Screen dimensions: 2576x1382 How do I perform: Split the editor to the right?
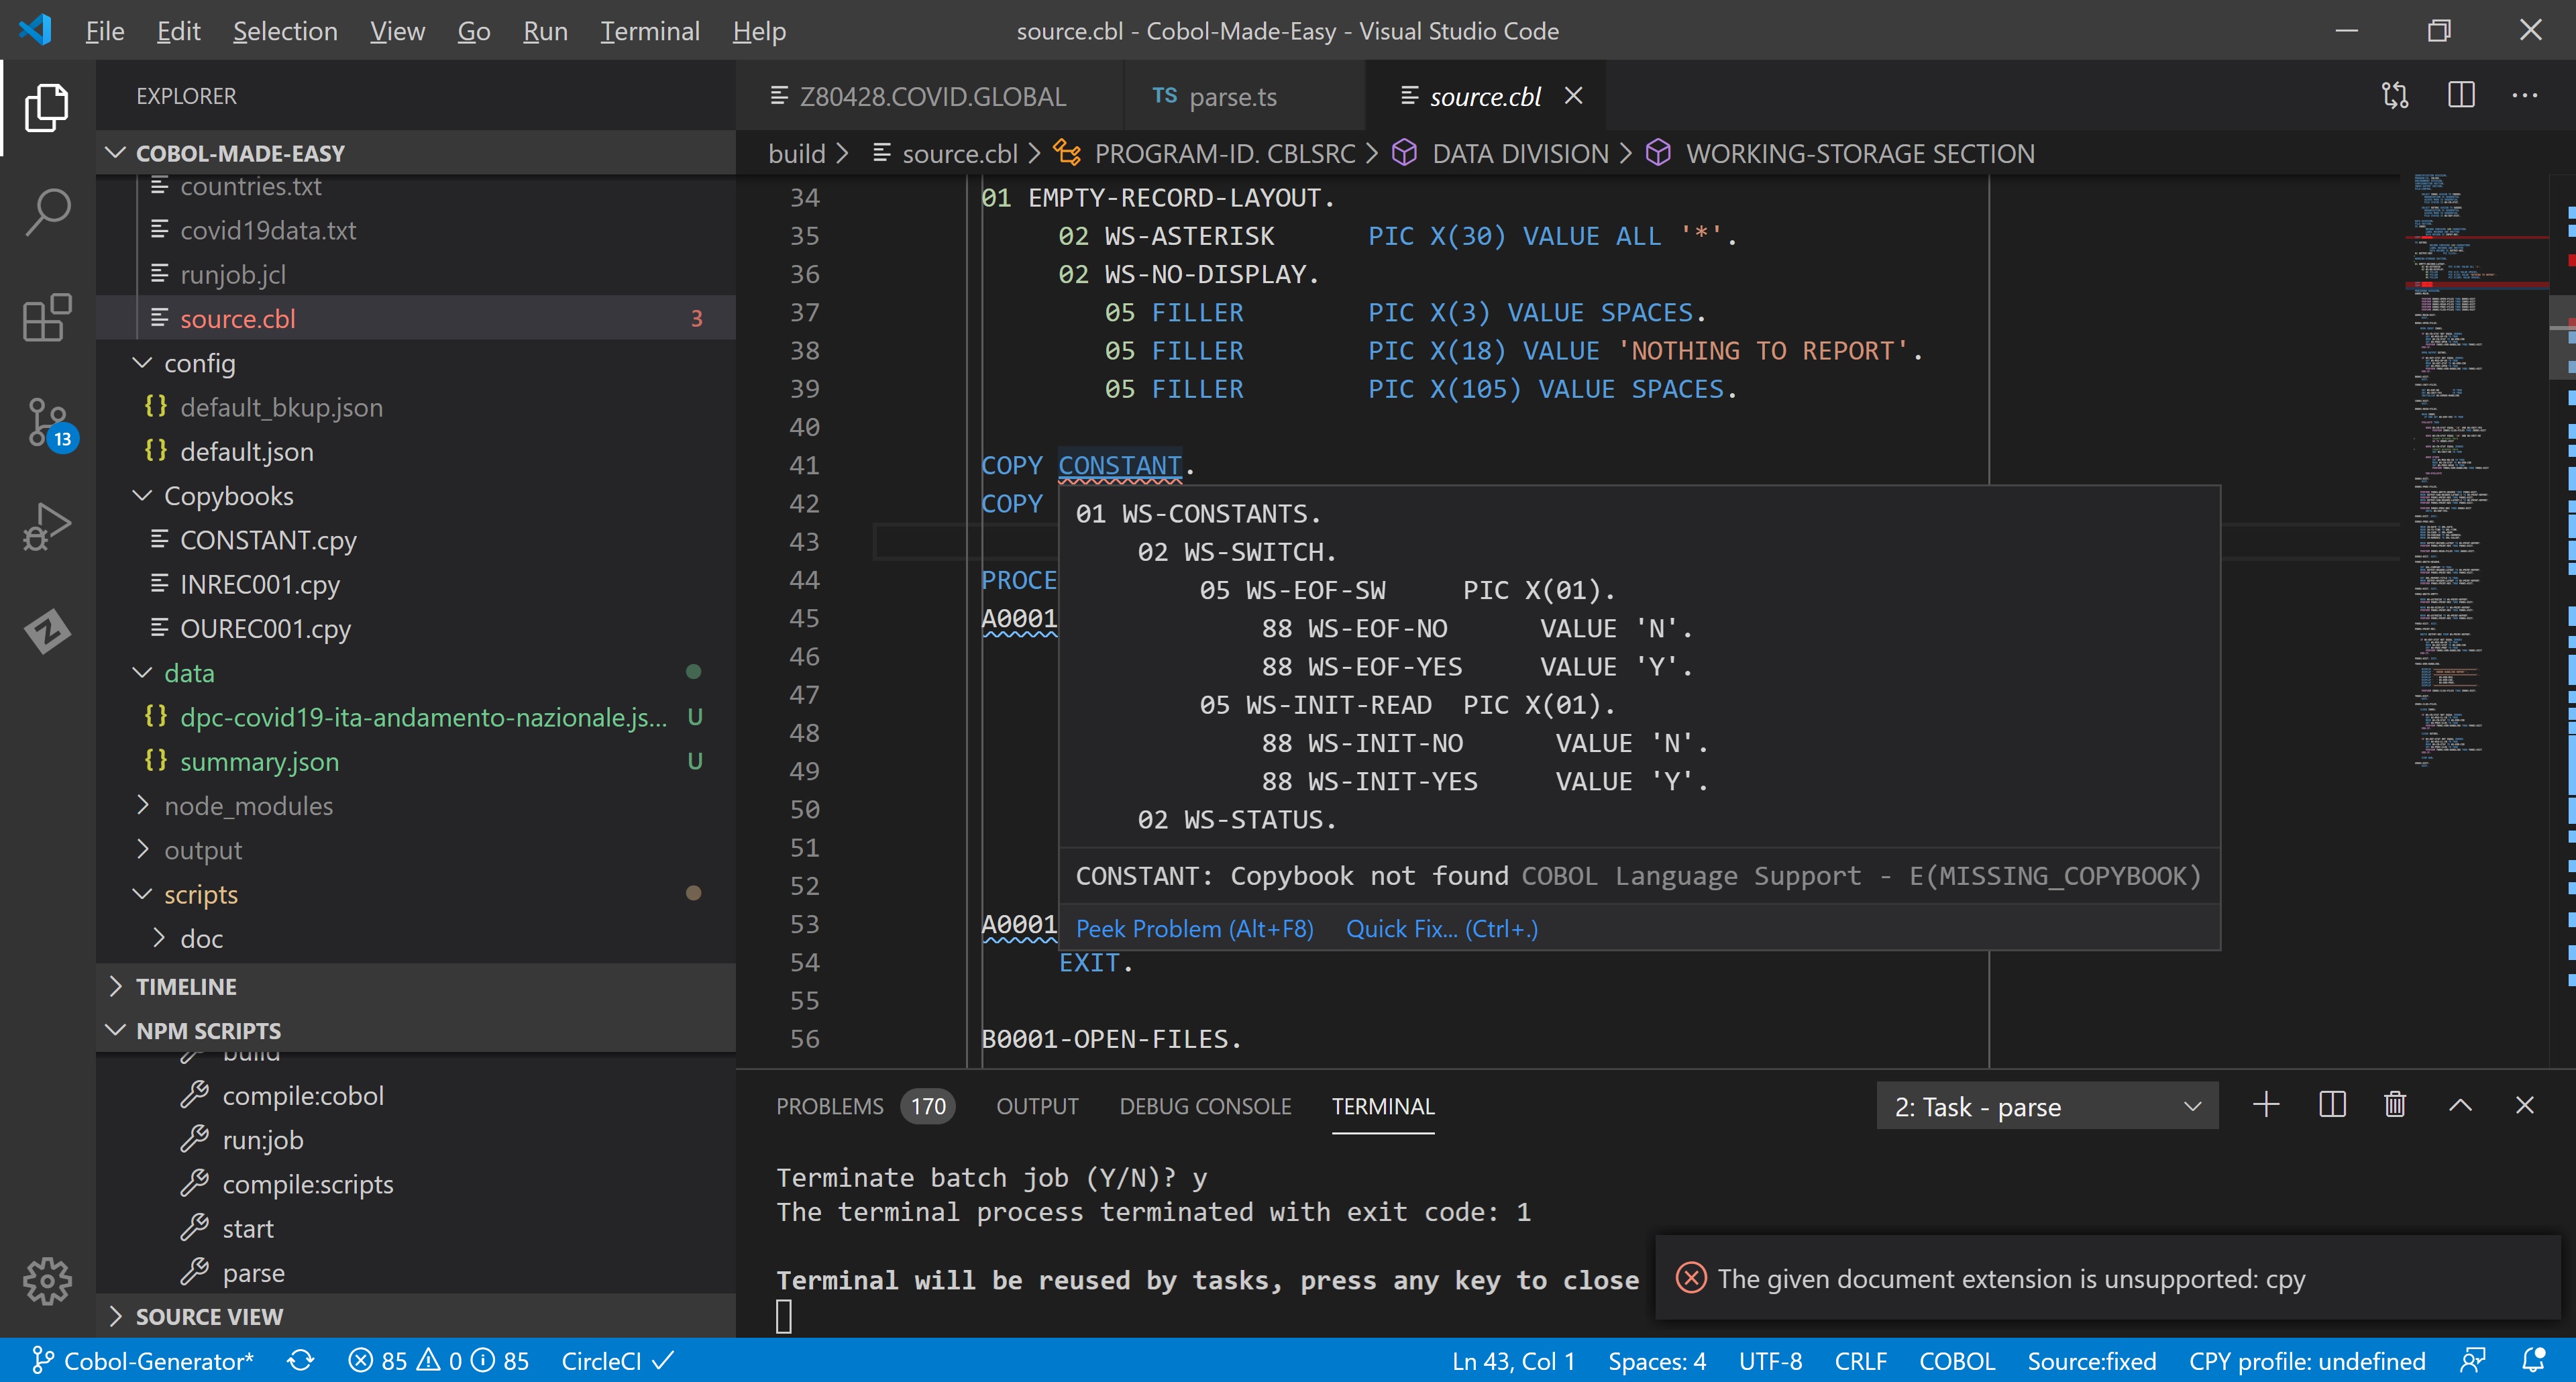coord(2461,96)
